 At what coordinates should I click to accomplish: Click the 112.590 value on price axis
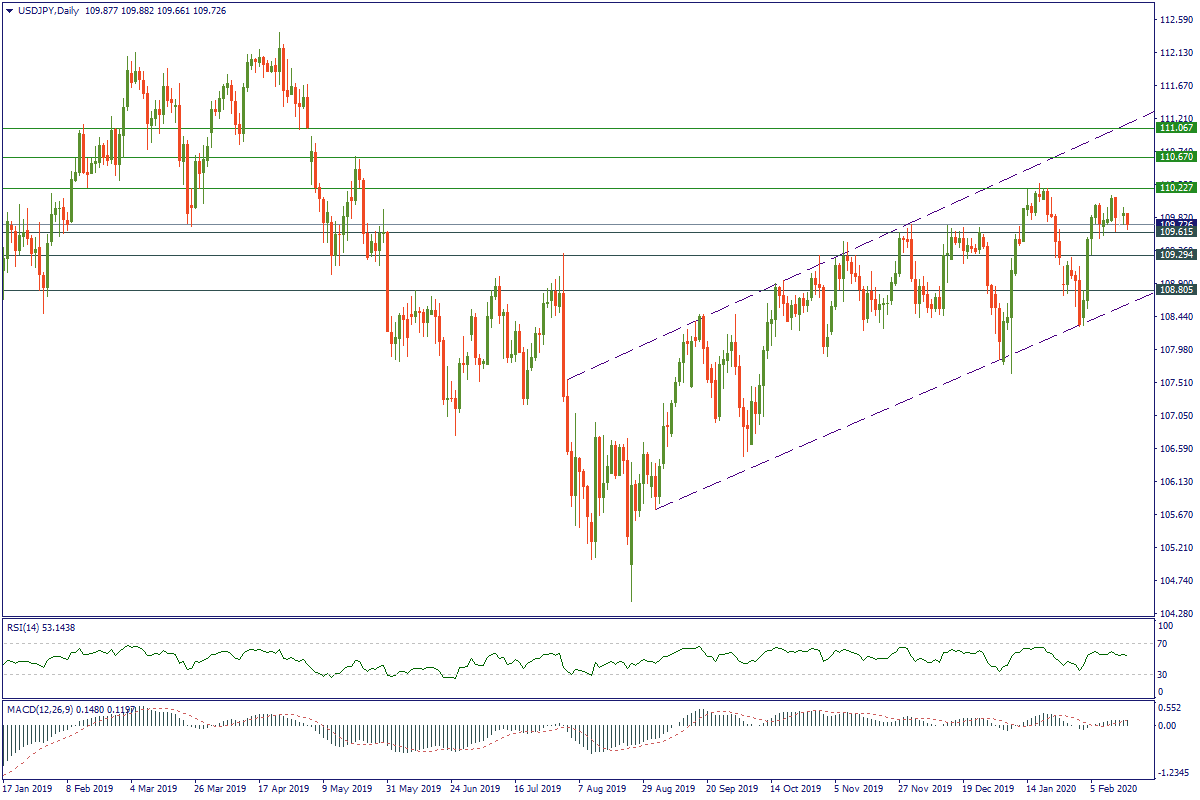coord(1177,19)
